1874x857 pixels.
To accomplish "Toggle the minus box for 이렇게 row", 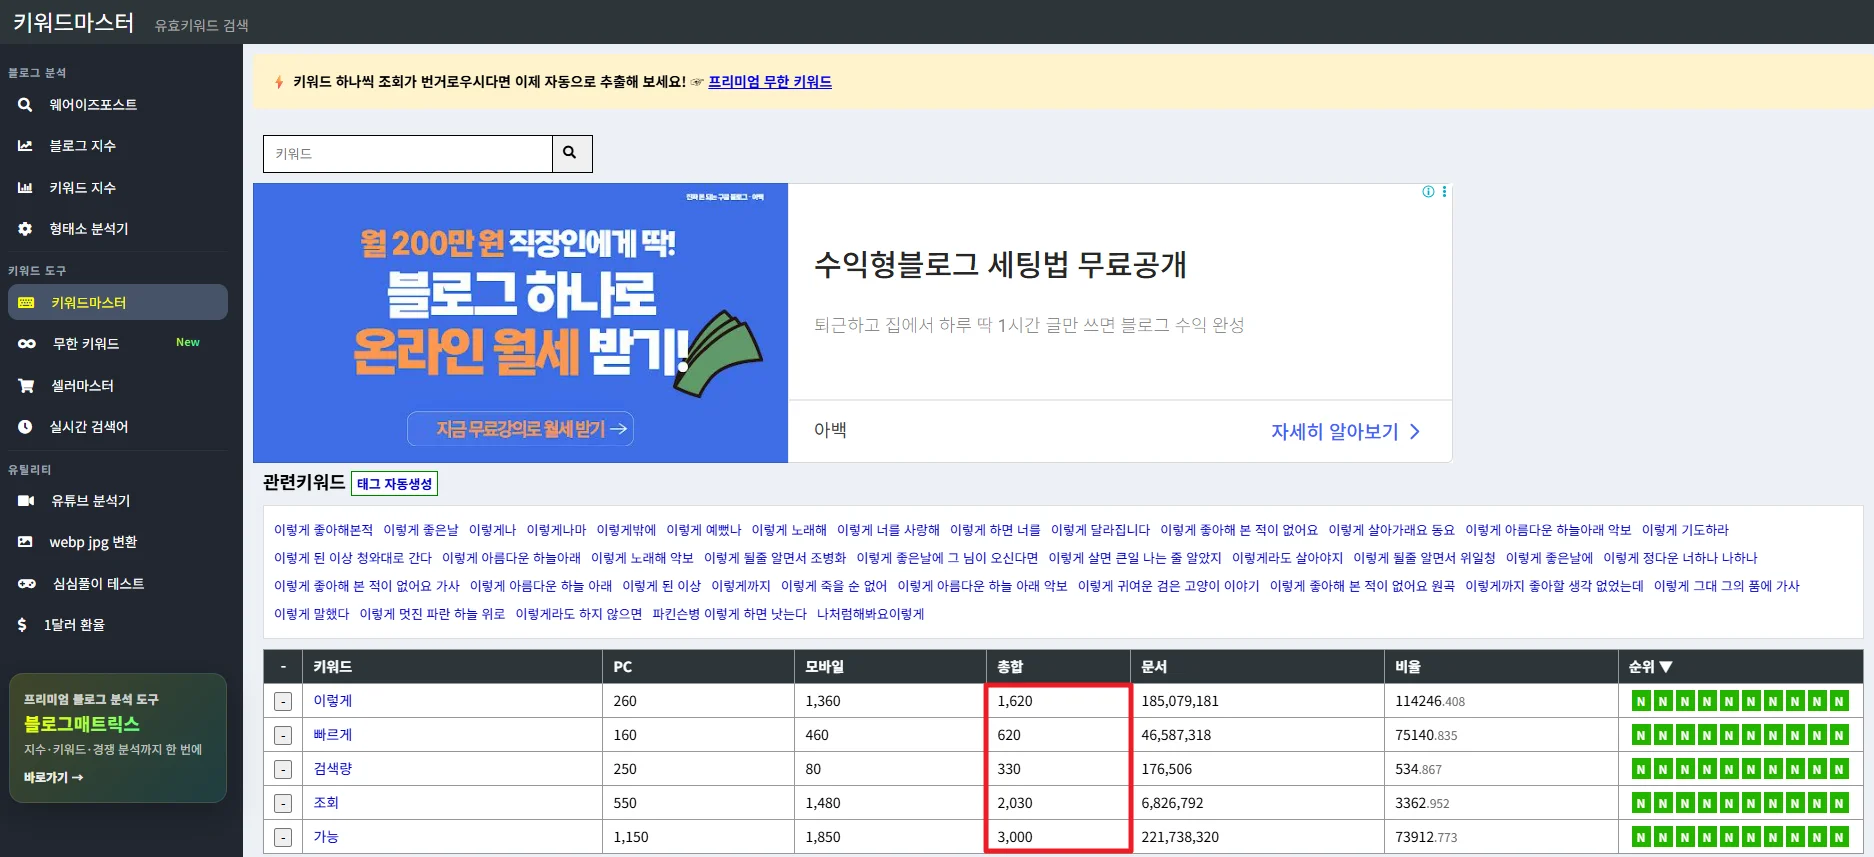I will coord(283,702).
